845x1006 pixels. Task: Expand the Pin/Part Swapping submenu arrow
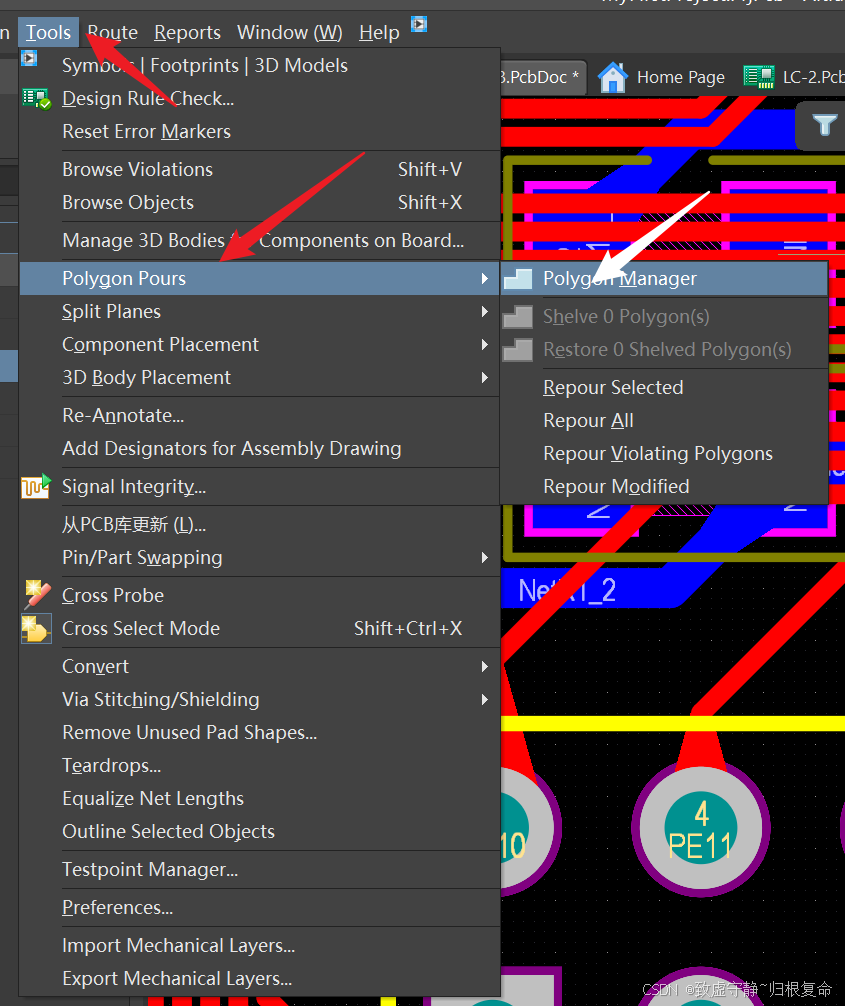click(484, 558)
